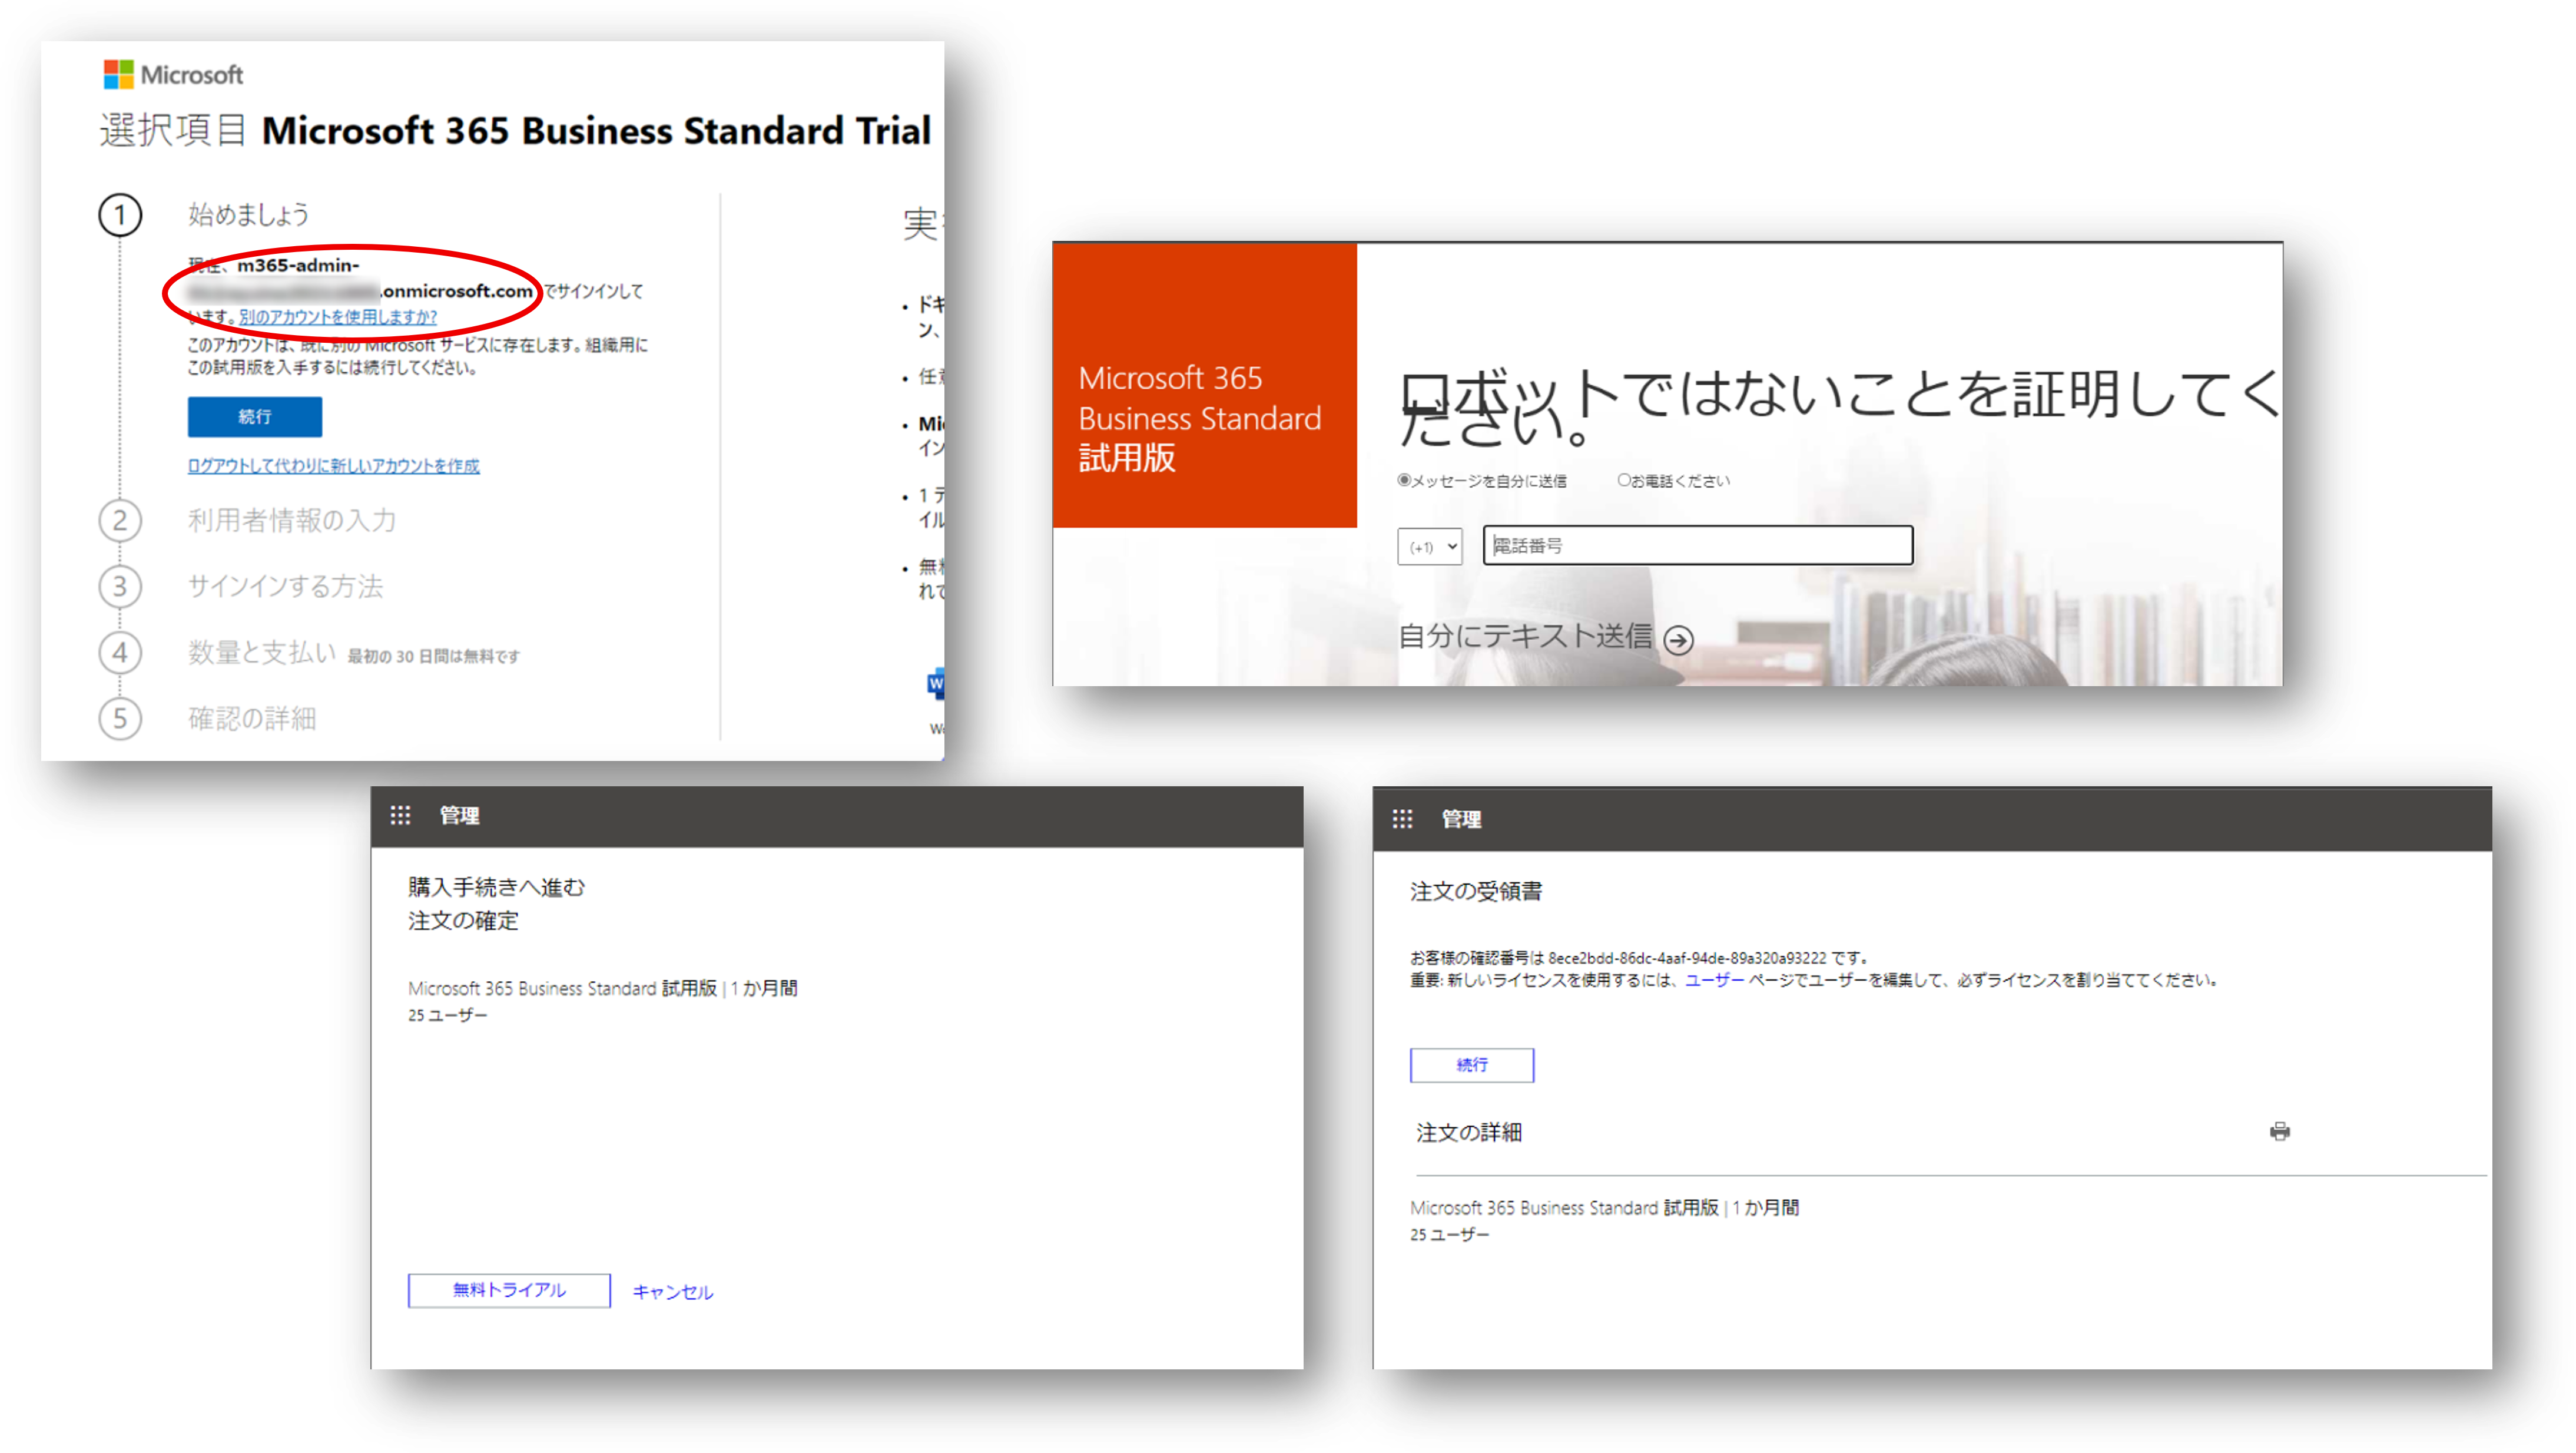Click ログアウトして代わりに新しいアカウントを作成 link
The image size is (2576, 1453).
(x=333, y=466)
